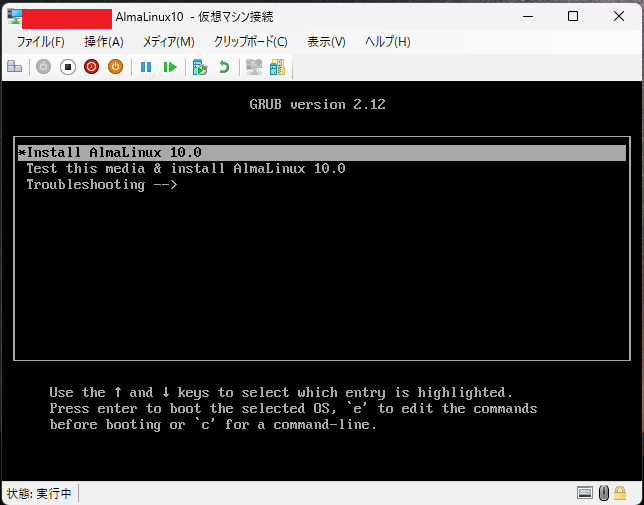Click the green Reset VM icon
Viewport: 644px width, 505px height.
click(x=170, y=67)
